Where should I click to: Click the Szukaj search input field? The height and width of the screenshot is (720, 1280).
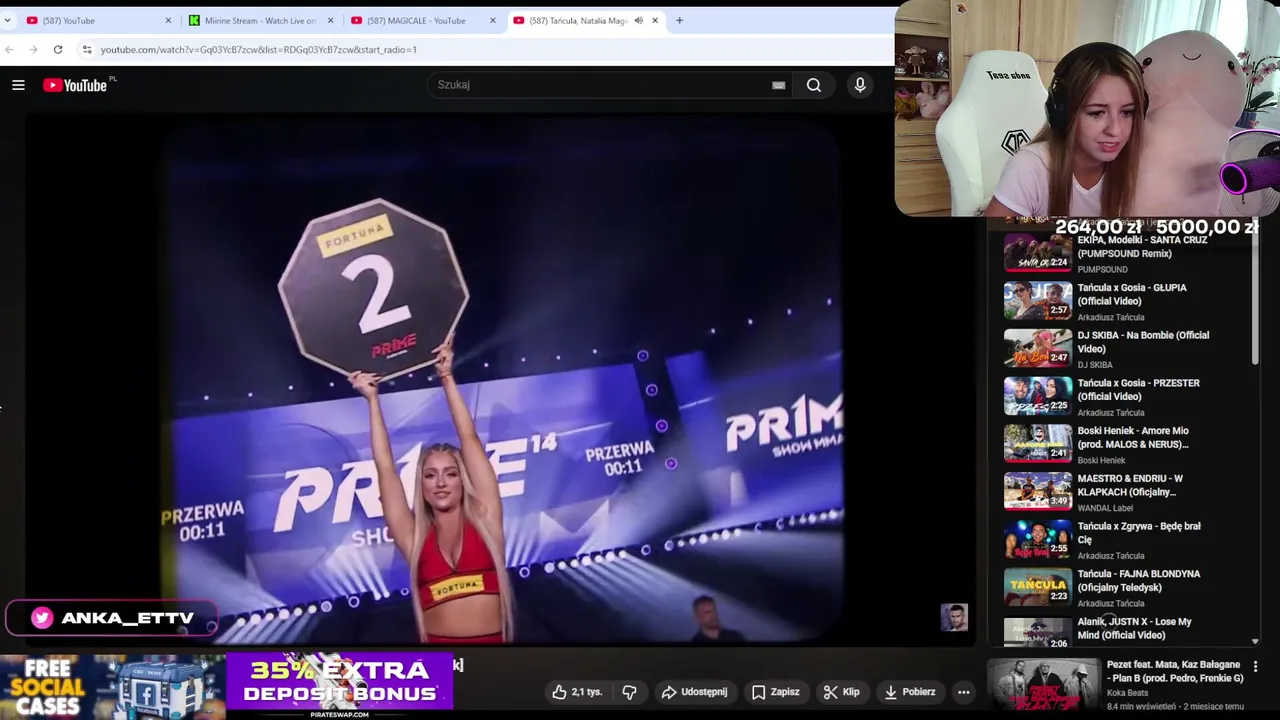[x=600, y=85]
